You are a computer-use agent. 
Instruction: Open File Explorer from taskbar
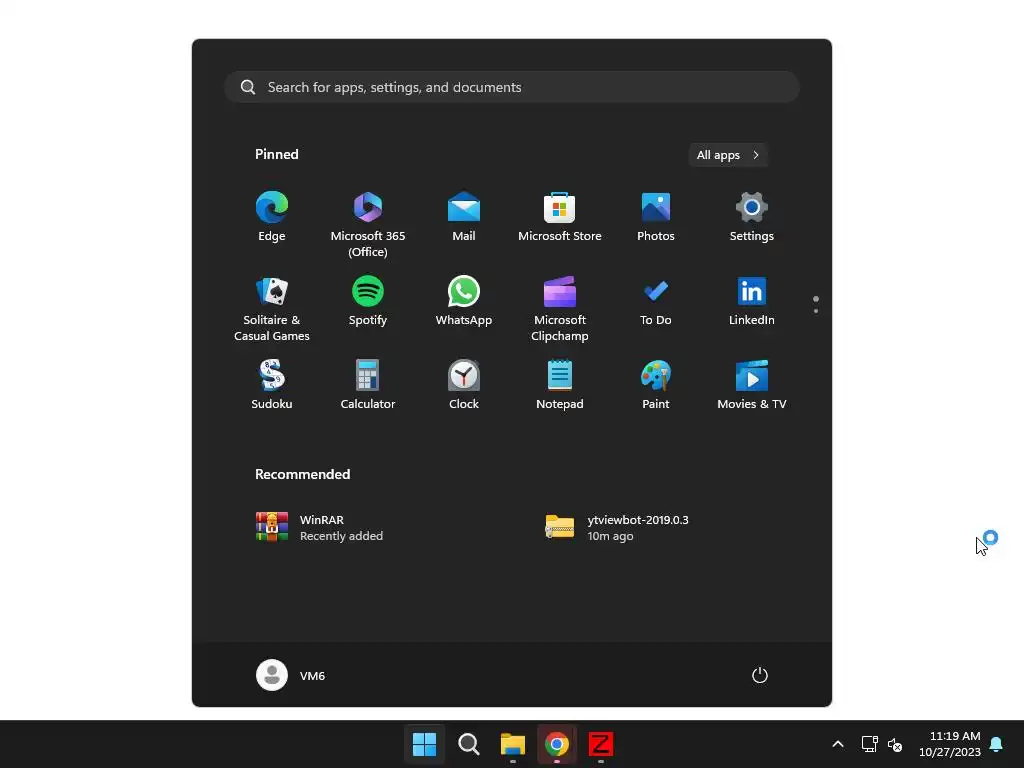513,744
